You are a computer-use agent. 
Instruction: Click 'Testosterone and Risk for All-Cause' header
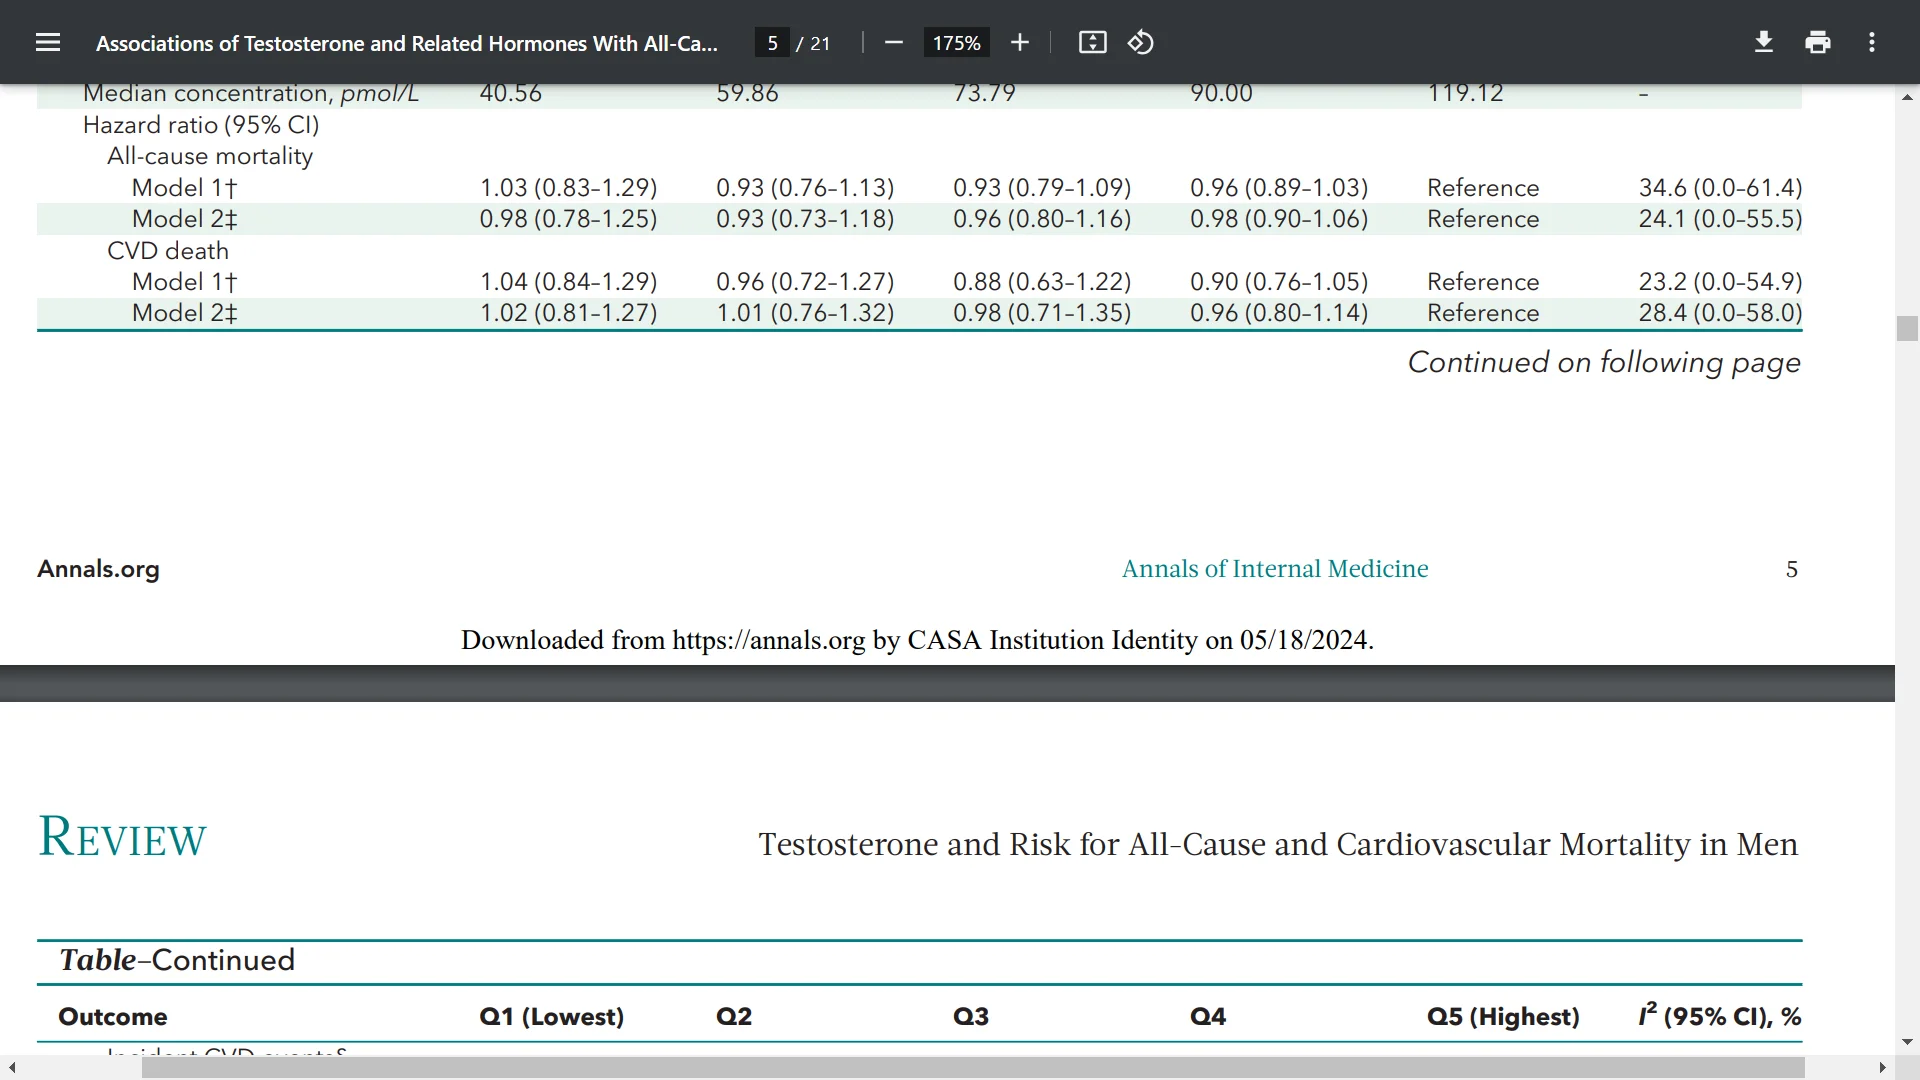pyautogui.click(x=1278, y=844)
